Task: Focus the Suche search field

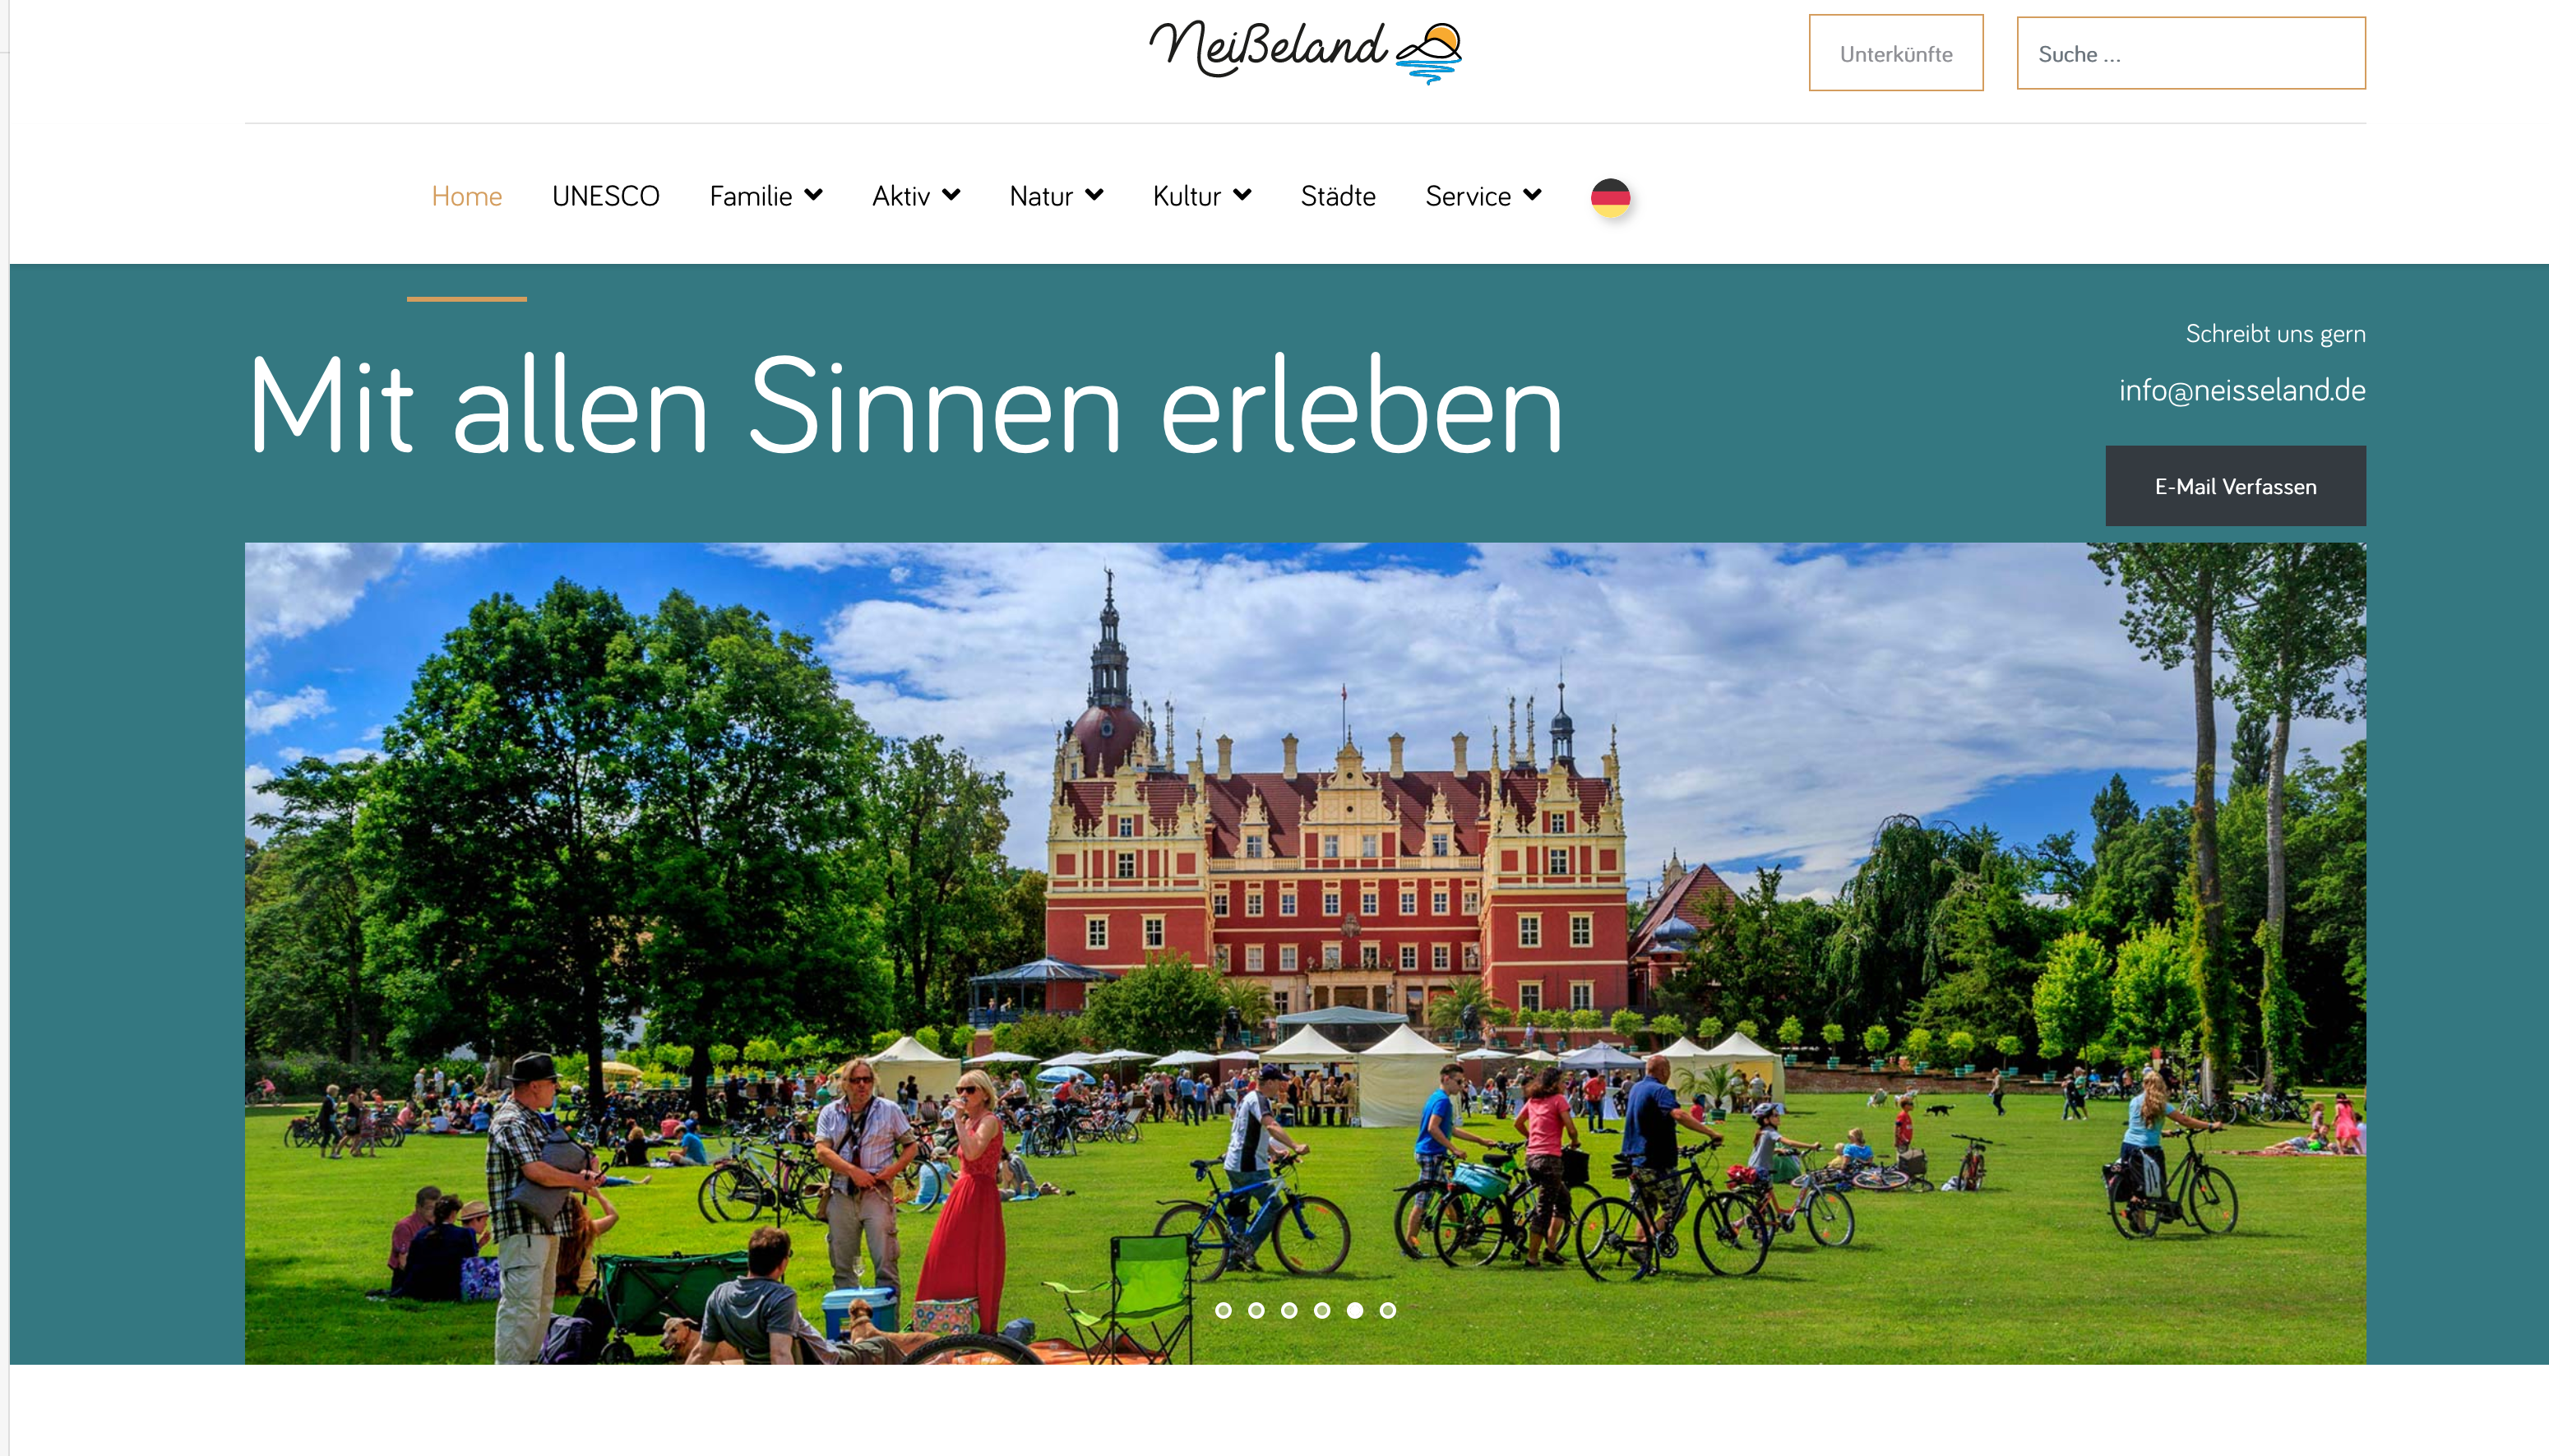Action: [x=2191, y=53]
